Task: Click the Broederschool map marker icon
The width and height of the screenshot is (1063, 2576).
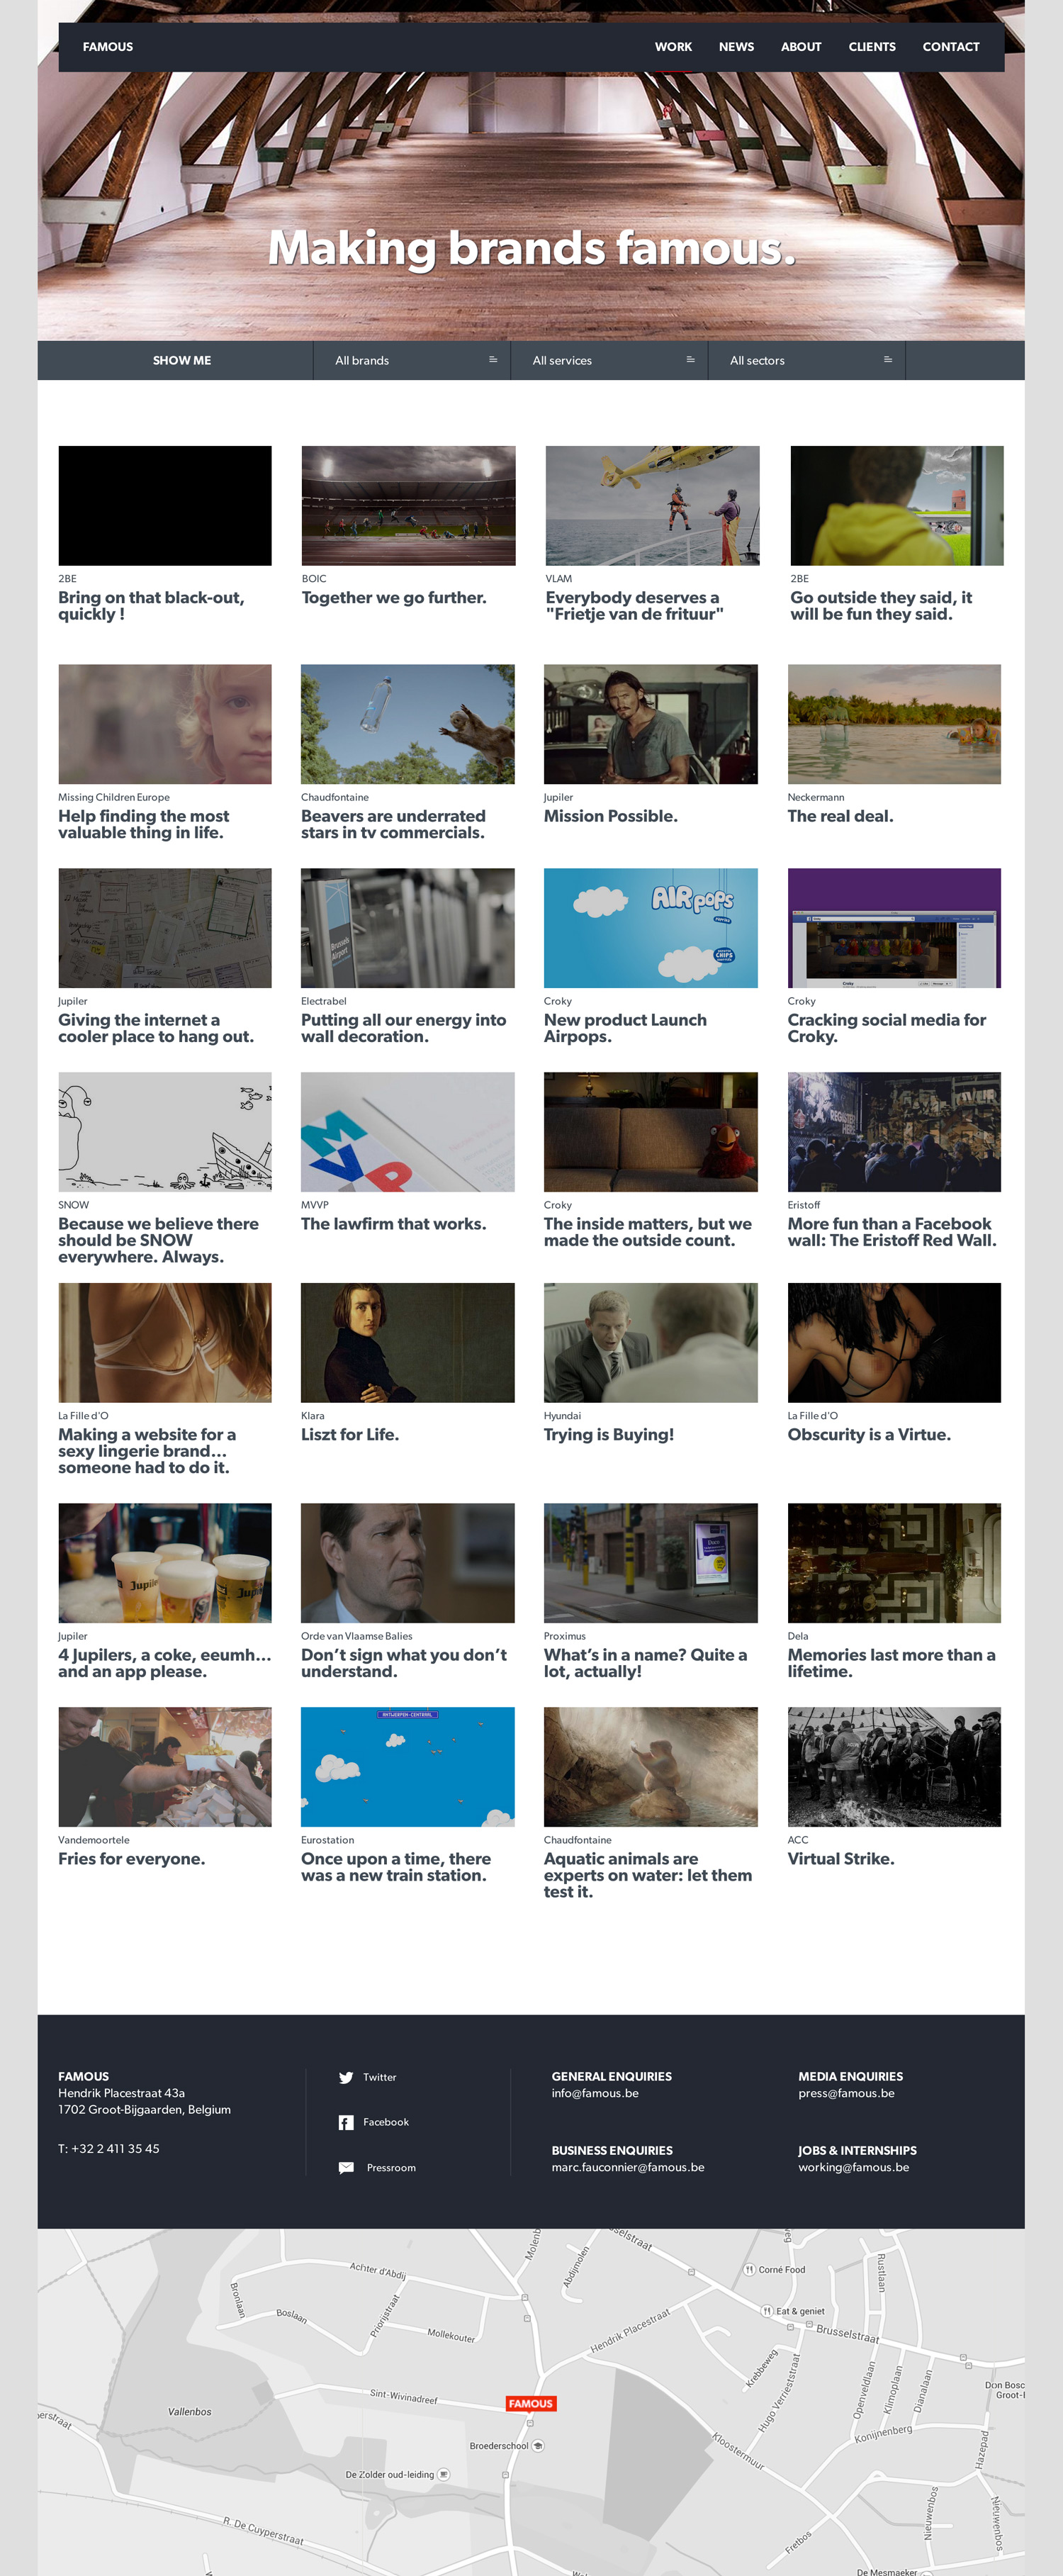Action: pos(538,2445)
